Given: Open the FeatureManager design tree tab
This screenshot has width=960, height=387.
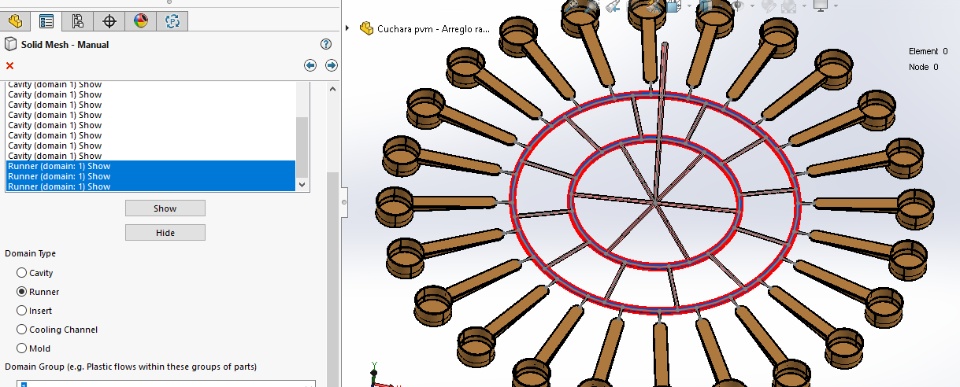Looking at the screenshot, I should tap(15, 21).
